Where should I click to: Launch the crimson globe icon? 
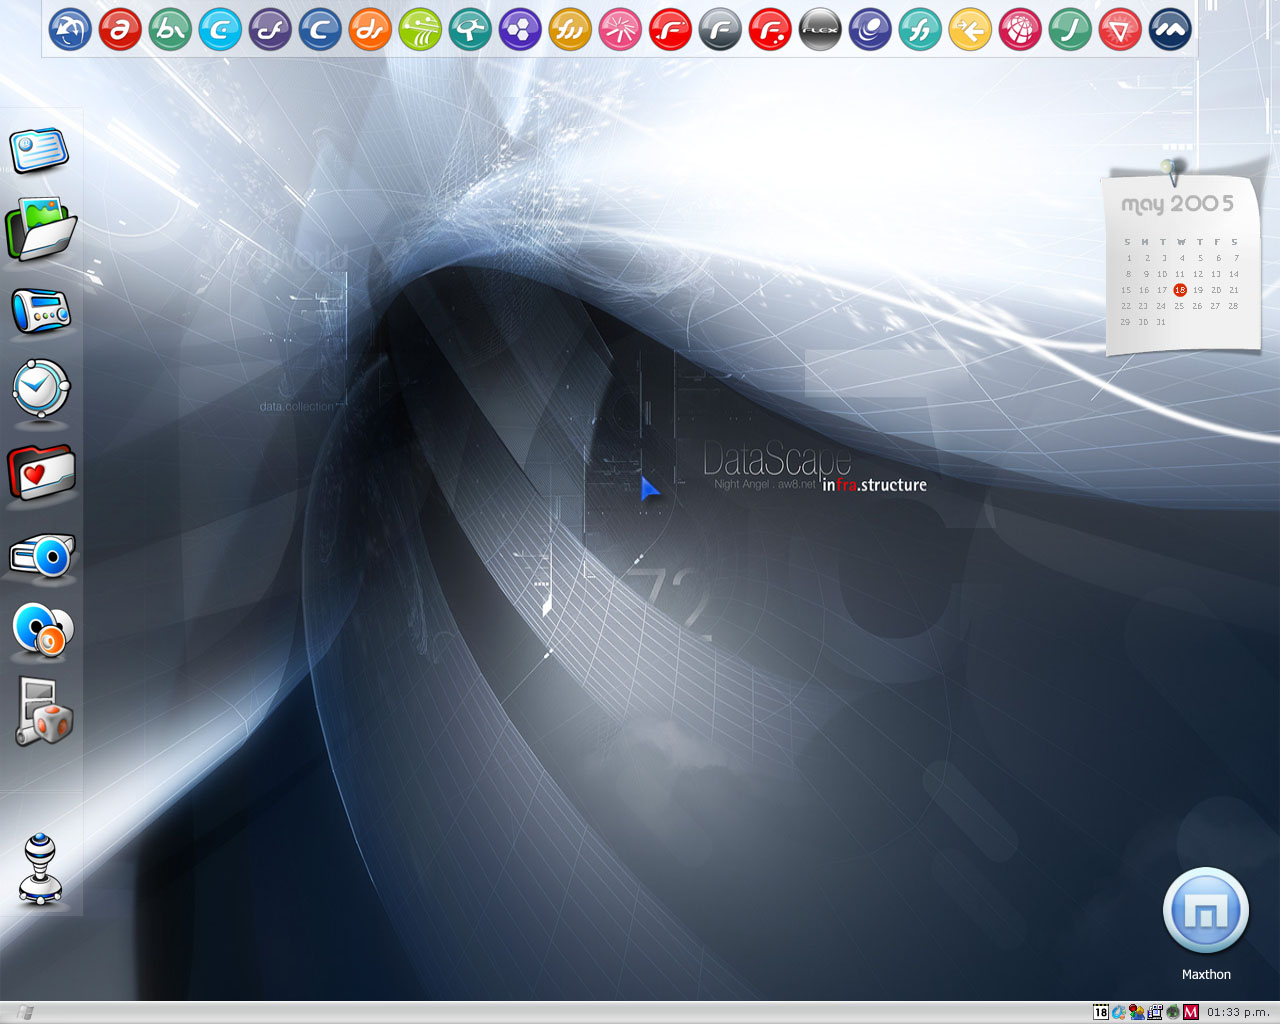click(1020, 30)
